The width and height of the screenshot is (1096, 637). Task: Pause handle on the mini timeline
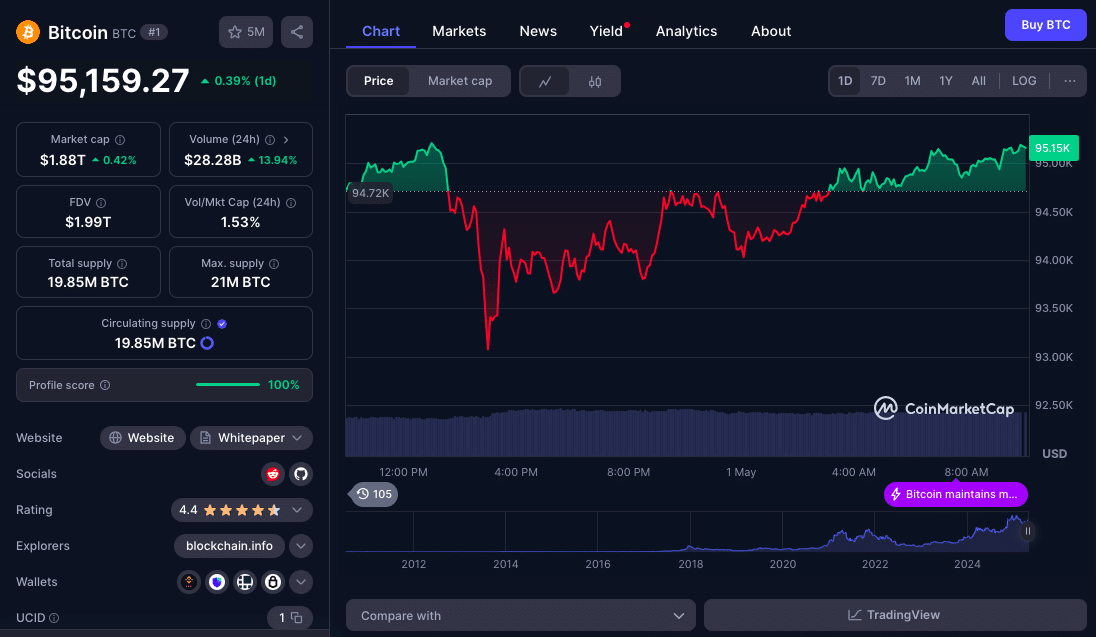click(x=1028, y=531)
